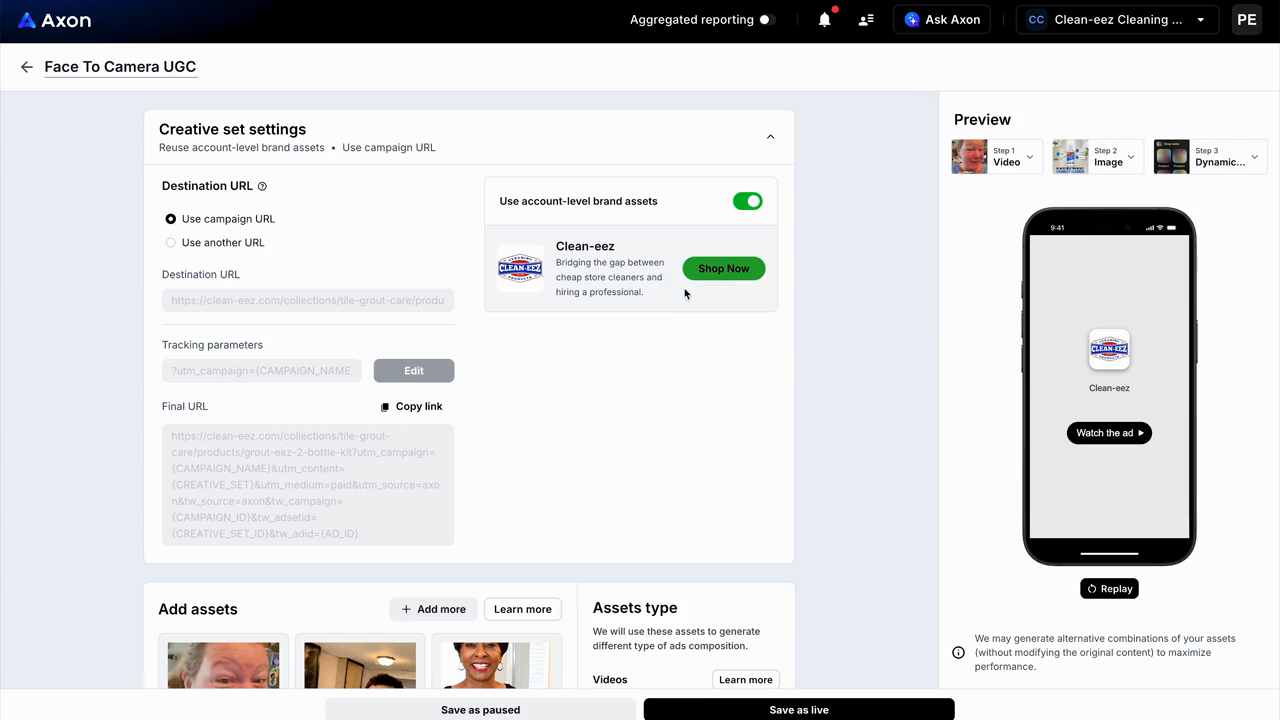
Task: Collapse the Creative set settings section
Action: 770,137
